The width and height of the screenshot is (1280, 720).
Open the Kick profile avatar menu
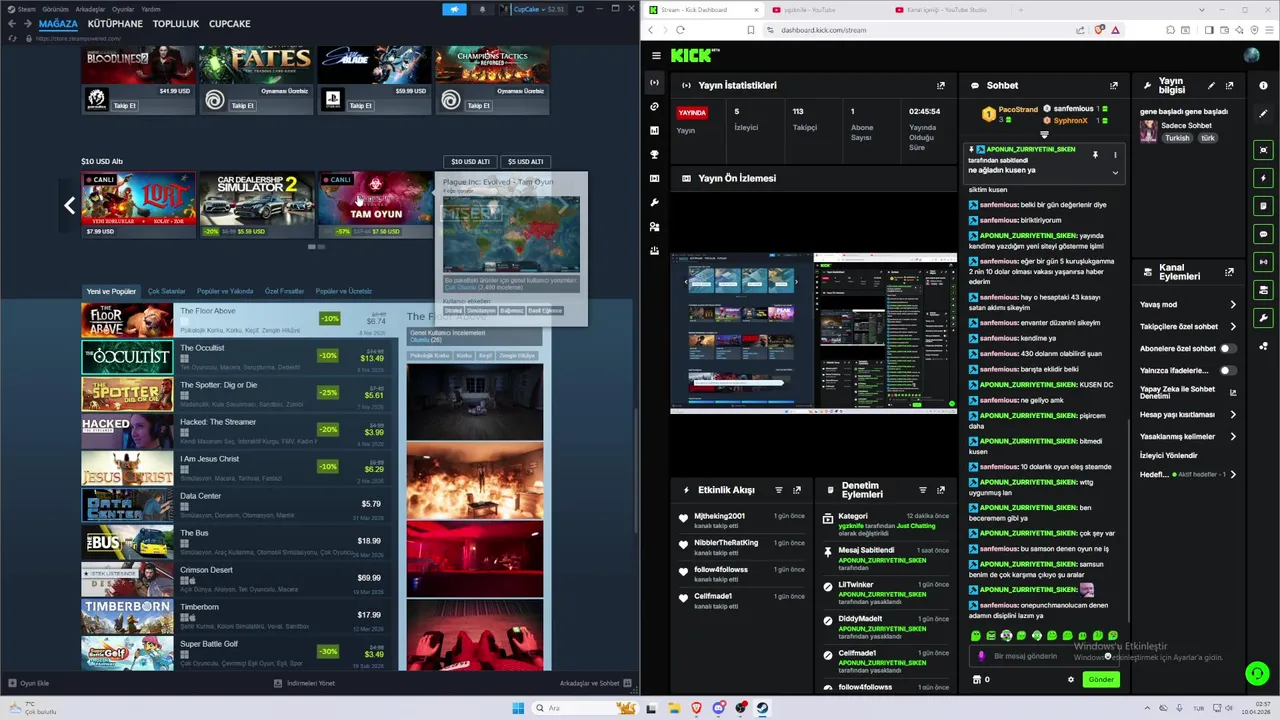click(x=1252, y=56)
